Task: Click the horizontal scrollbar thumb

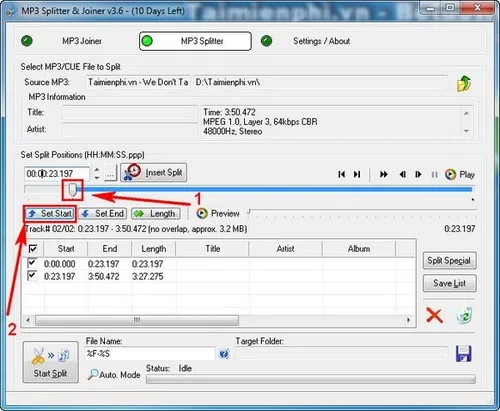Action: [137, 320]
